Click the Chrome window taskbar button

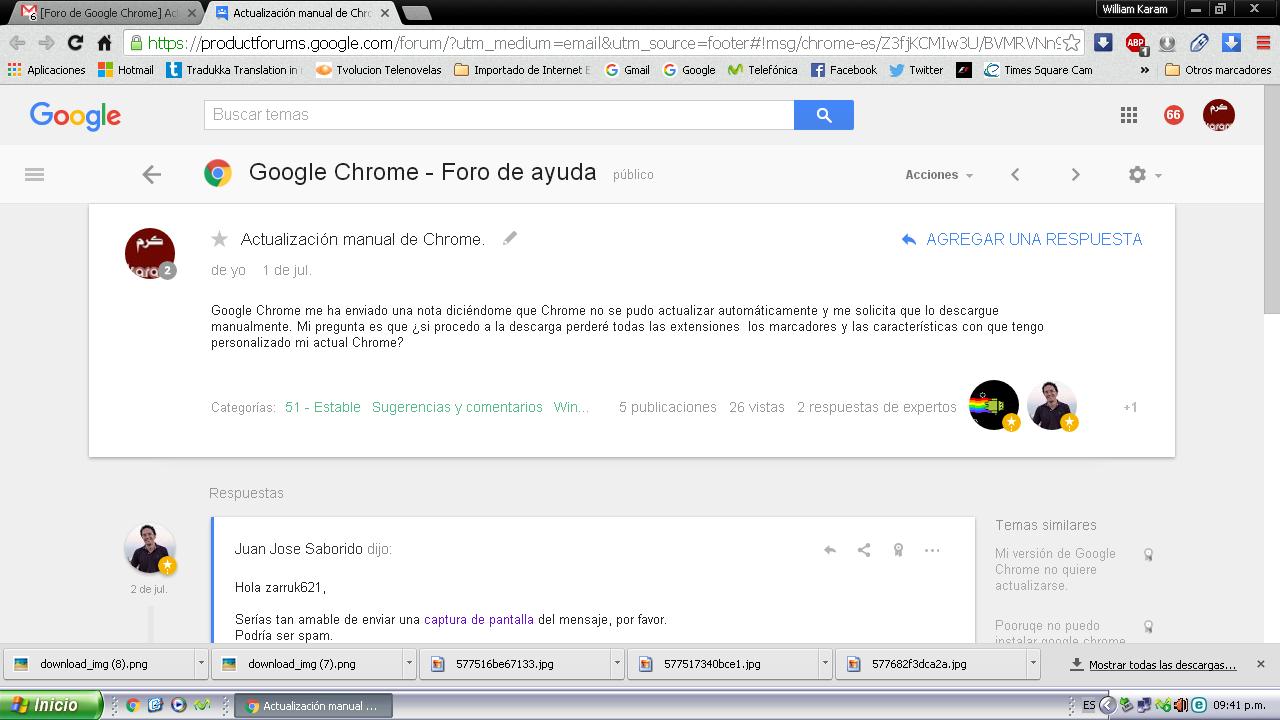tap(313, 706)
